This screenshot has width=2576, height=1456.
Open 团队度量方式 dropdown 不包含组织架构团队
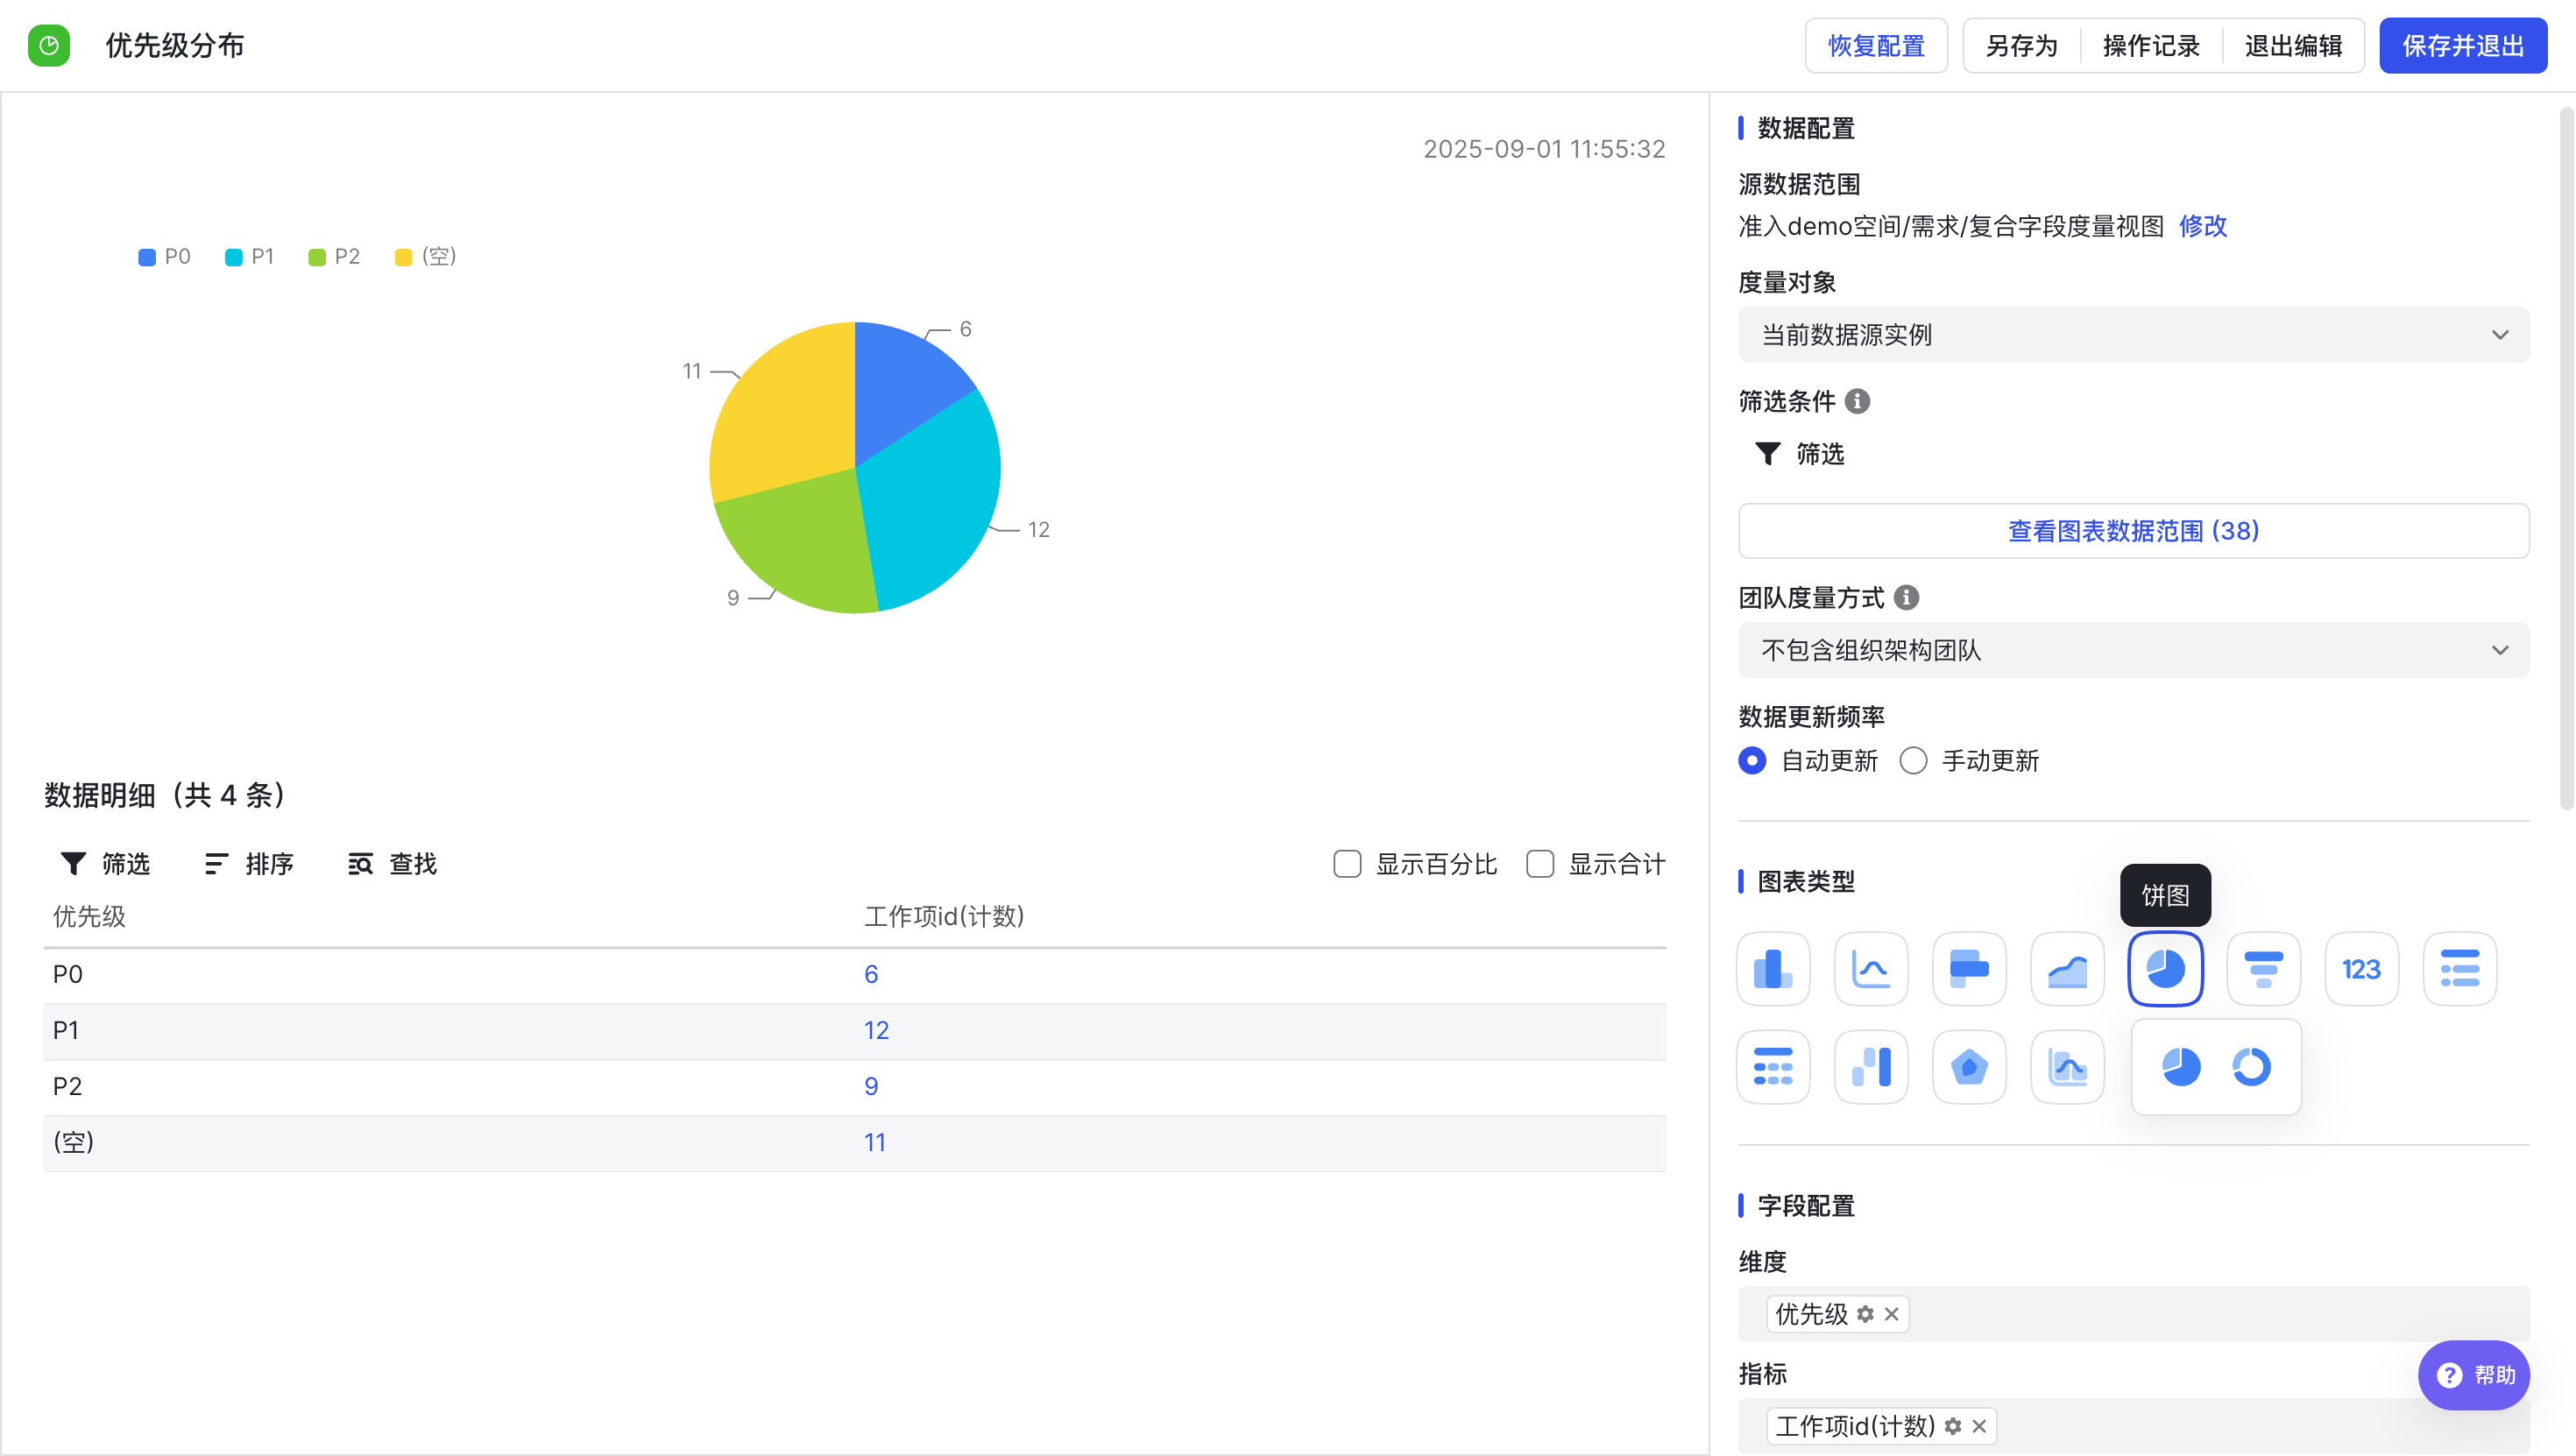pos(2133,650)
